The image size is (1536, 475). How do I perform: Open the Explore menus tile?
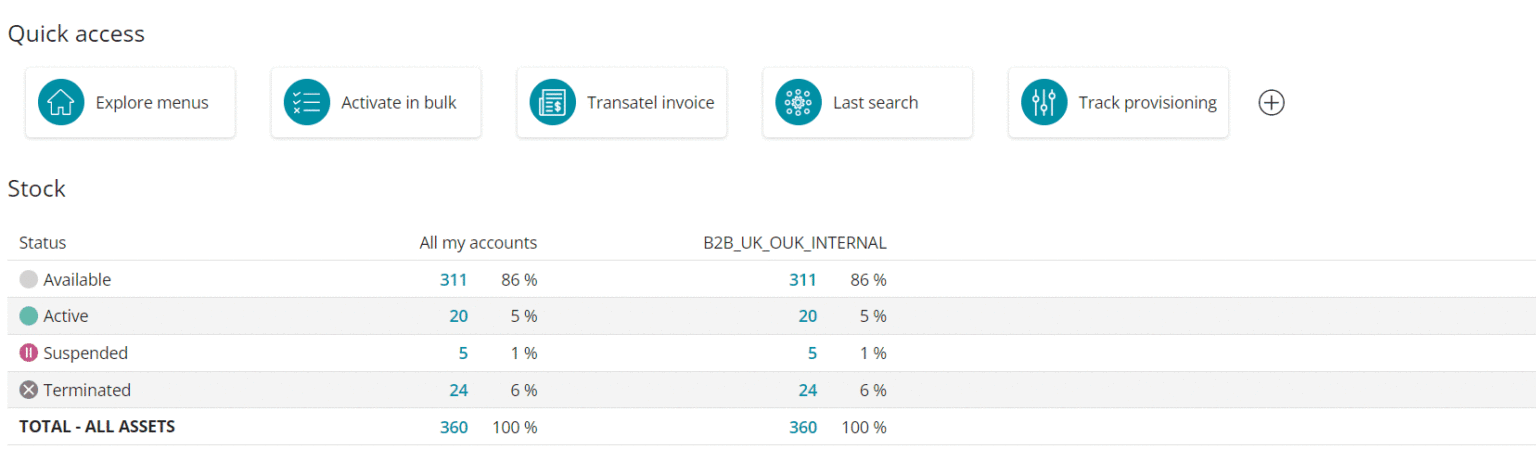click(x=130, y=102)
